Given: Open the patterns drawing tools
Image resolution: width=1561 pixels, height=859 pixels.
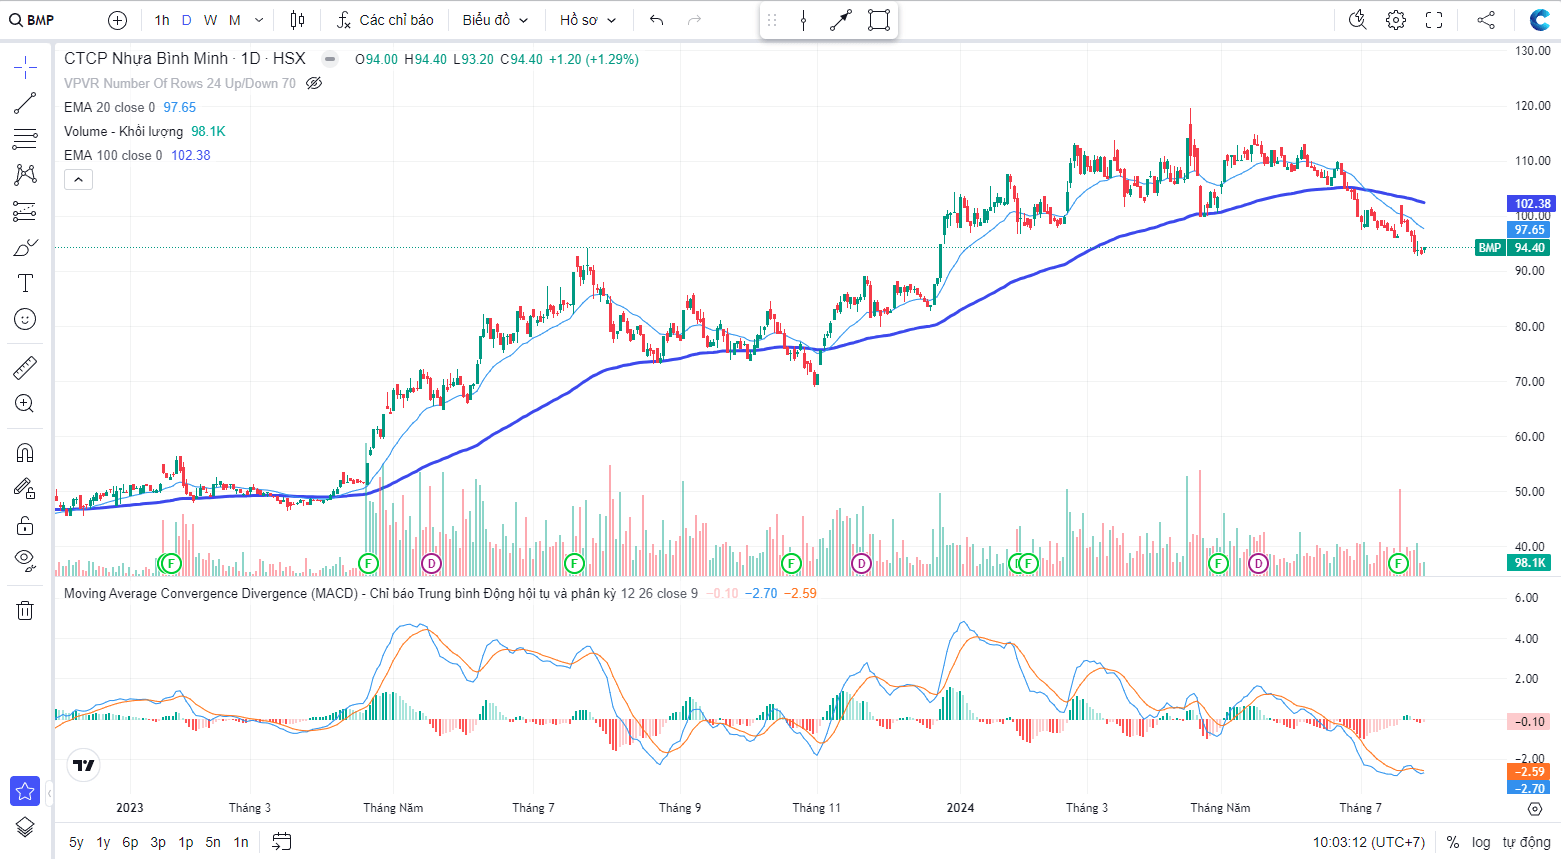Looking at the screenshot, I should (25, 175).
